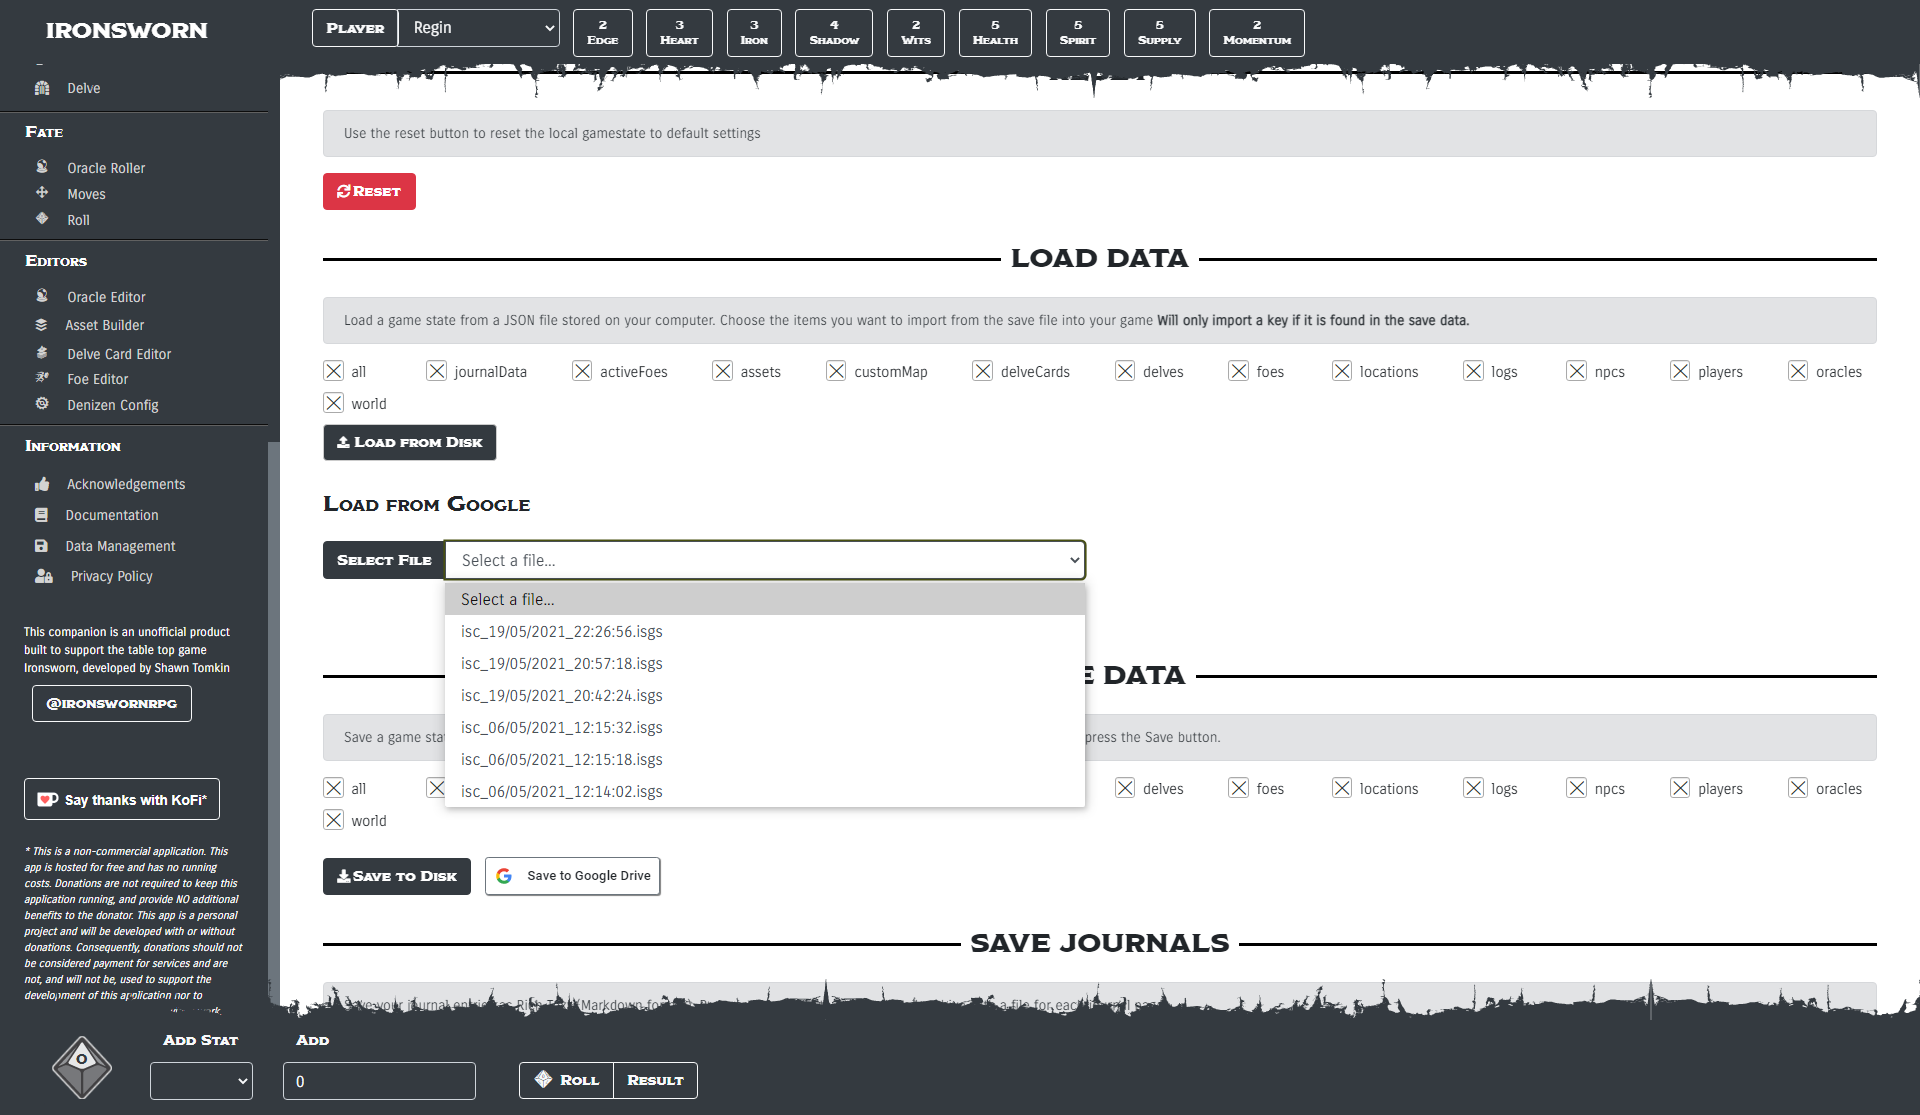Image resolution: width=1920 pixels, height=1115 pixels.
Task: Click the Google logo on Save to Drive
Action: pos(504,876)
